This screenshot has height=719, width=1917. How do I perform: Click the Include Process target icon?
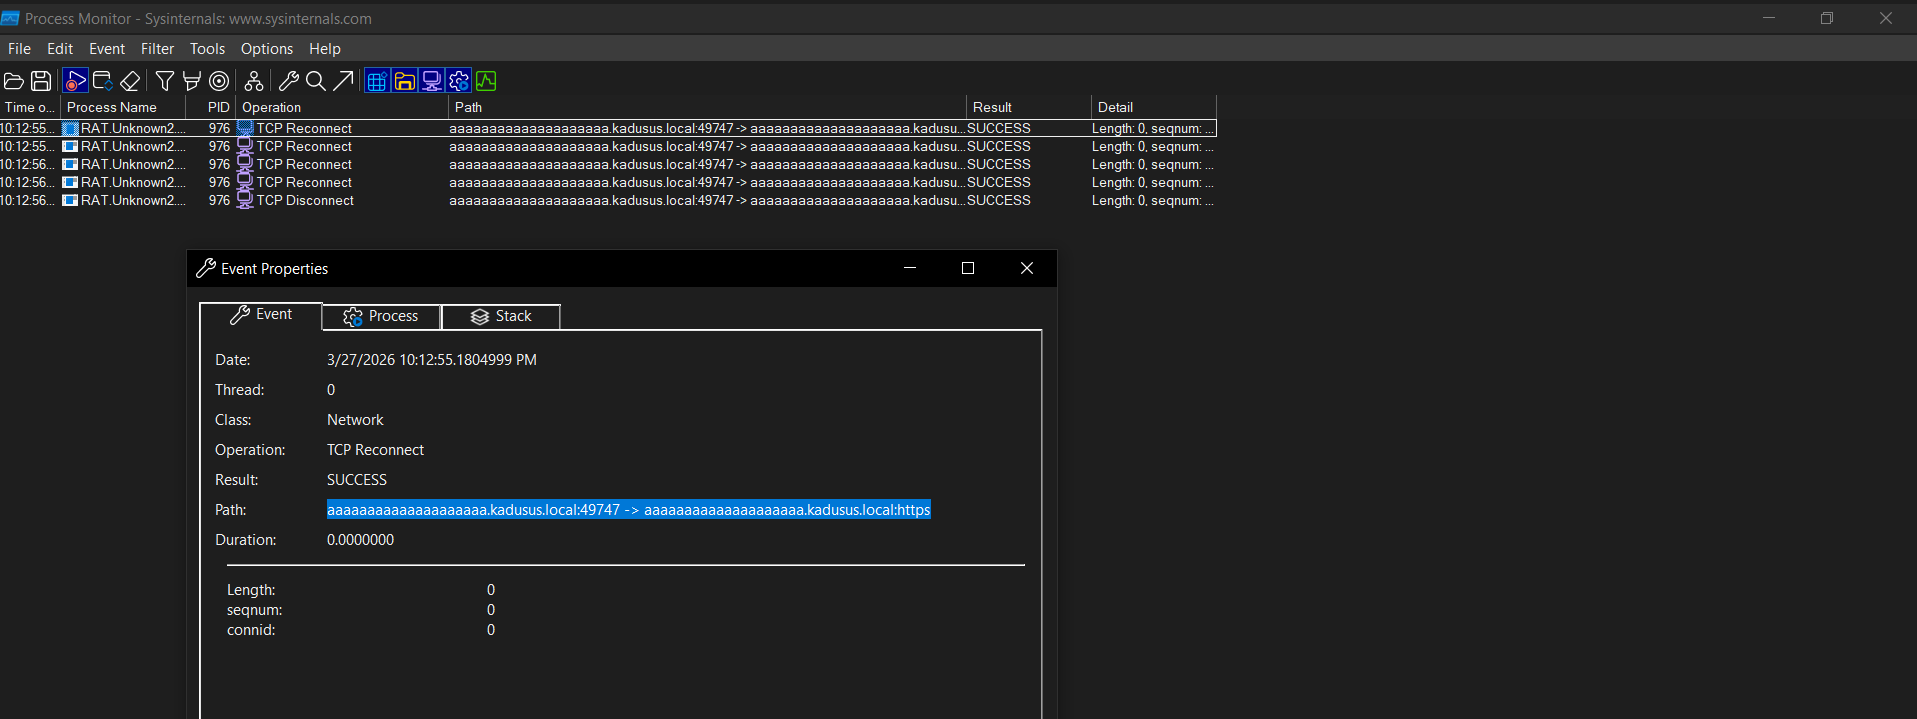tap(219, 81)
